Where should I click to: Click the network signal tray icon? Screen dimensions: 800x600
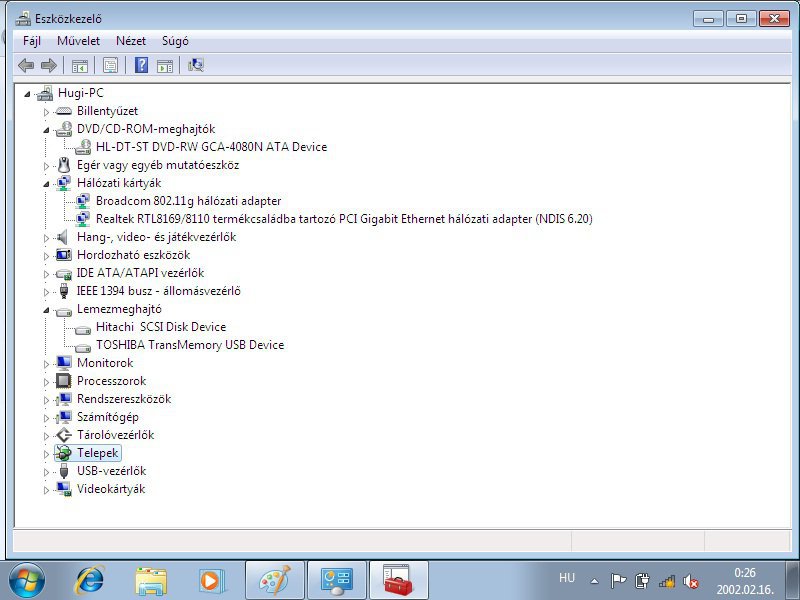(667, 581)
